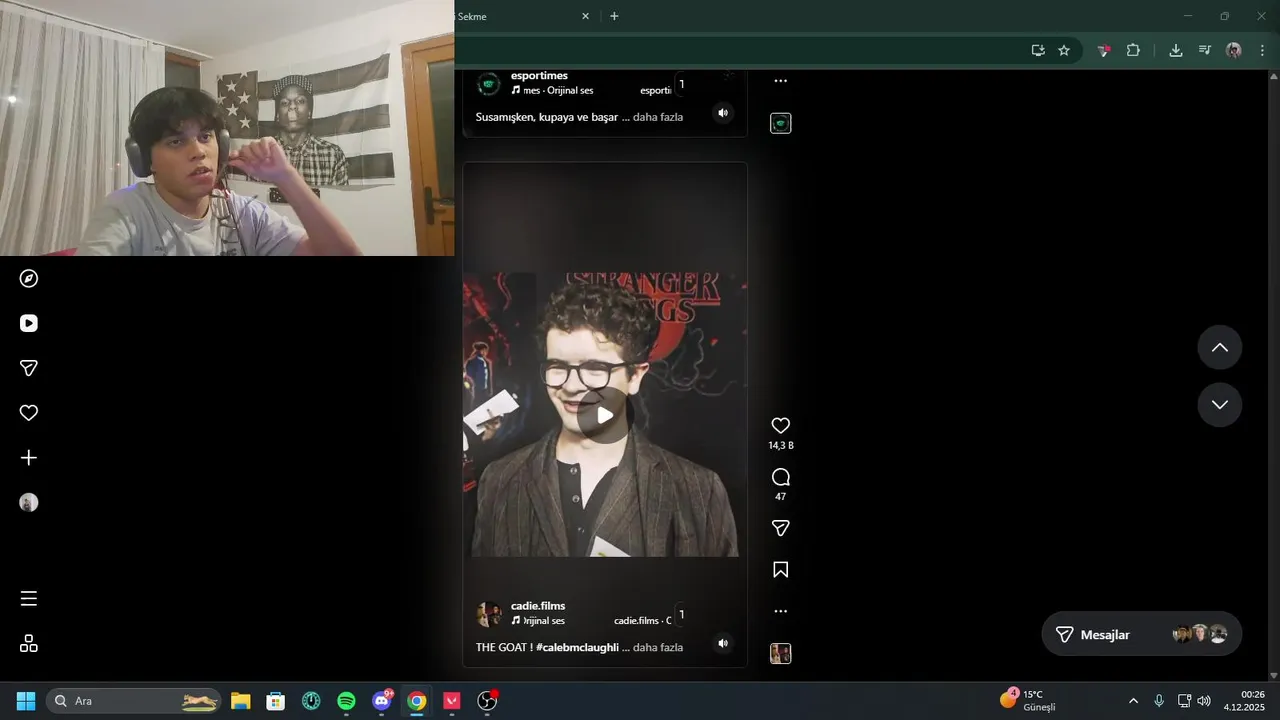
Task: Open Microsoft Store from the taskbar
Action: pos(275,701)
